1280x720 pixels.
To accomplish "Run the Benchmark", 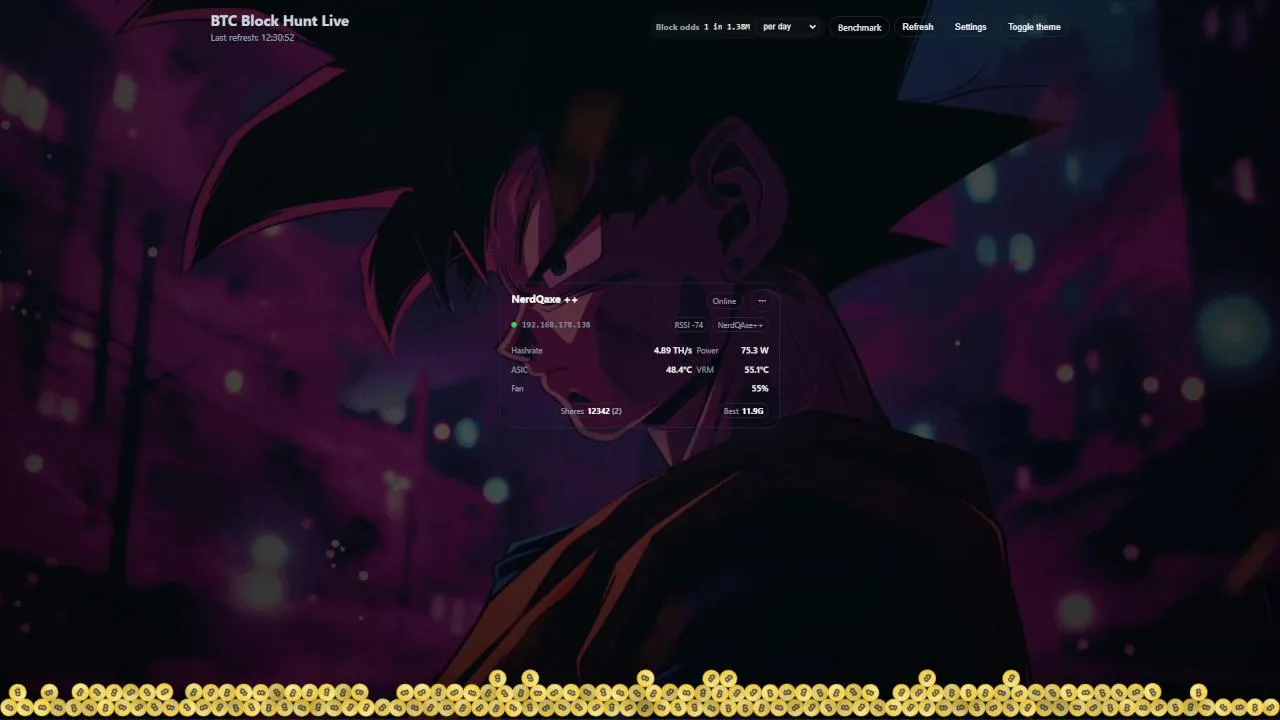I will coord(859,27).
